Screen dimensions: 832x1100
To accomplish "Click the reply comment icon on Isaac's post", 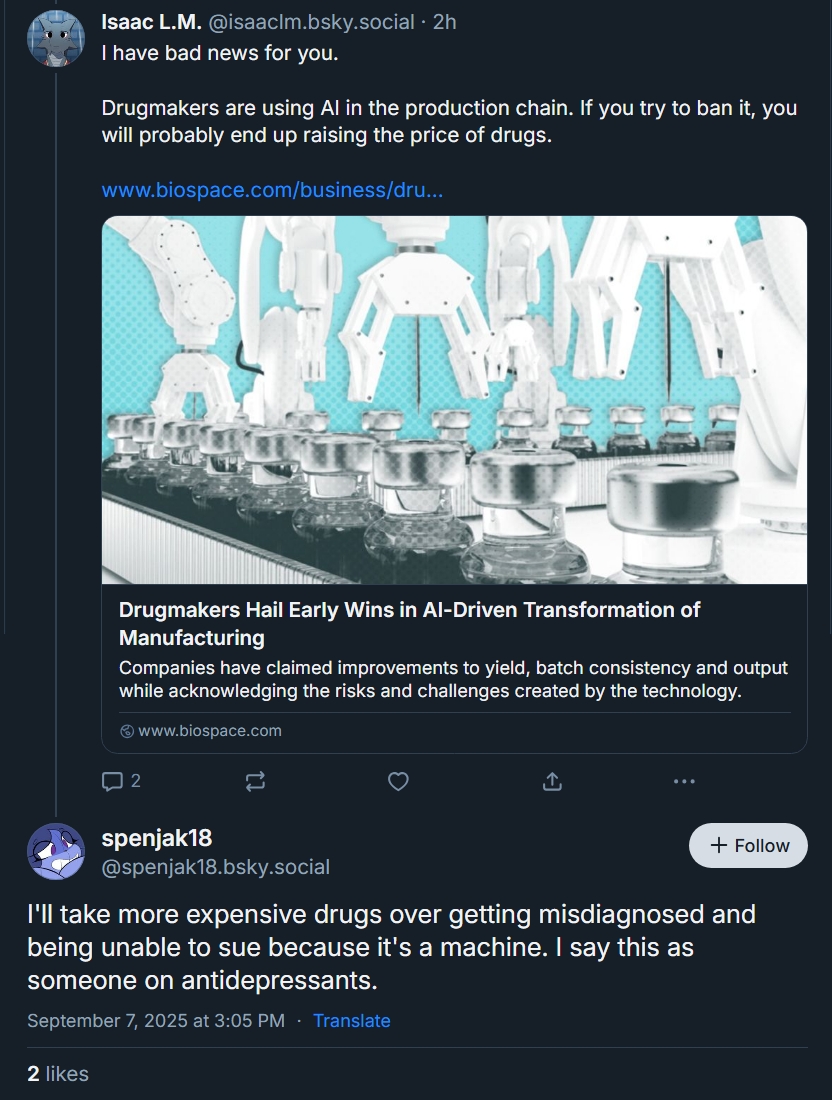I will [x=114, y=781].
